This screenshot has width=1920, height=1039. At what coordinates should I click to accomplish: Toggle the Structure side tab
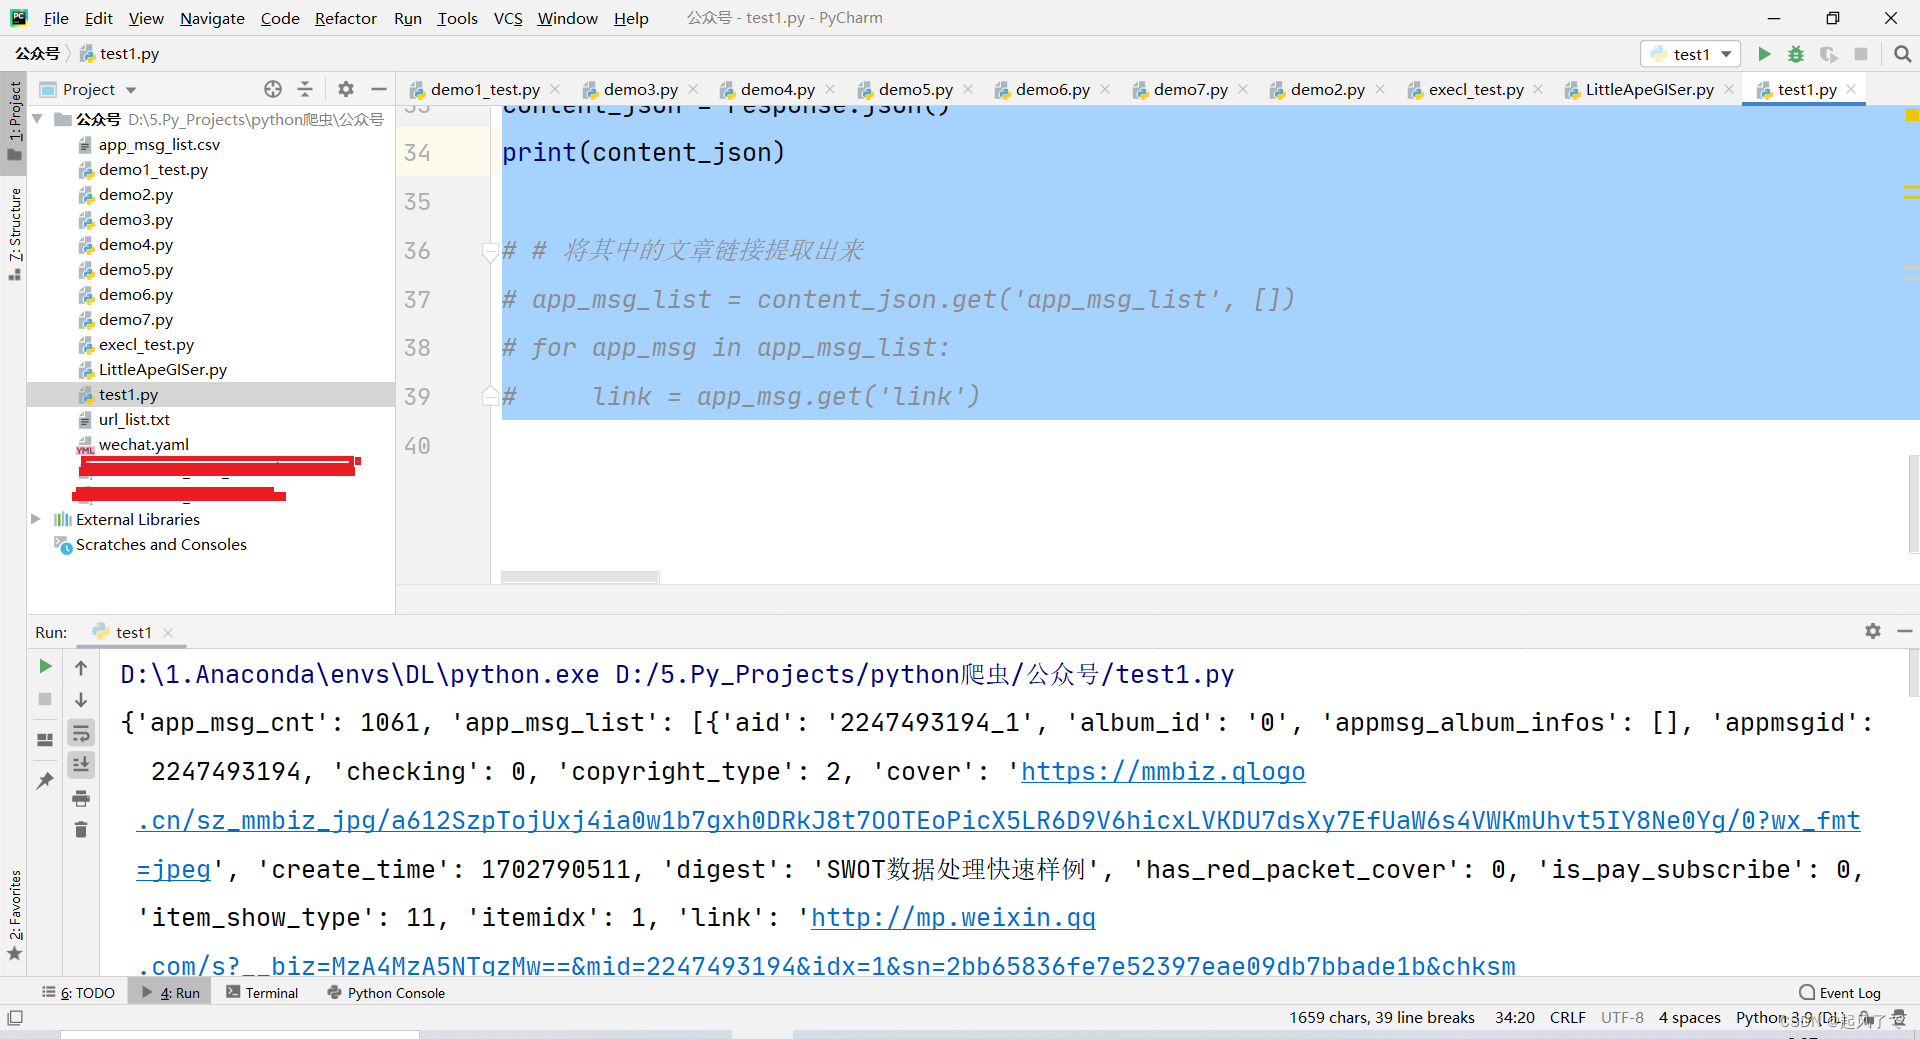(14, 234)
